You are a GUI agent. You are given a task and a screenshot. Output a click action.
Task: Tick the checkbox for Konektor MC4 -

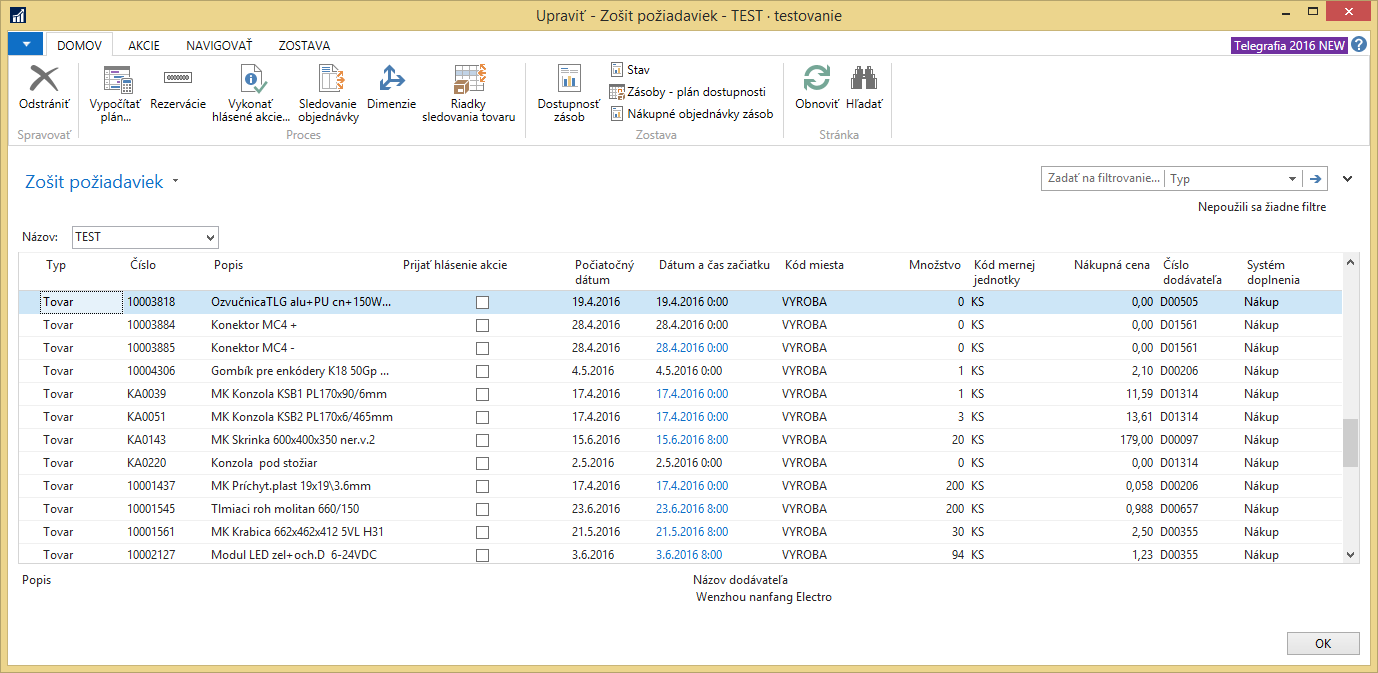coord(482,348)
